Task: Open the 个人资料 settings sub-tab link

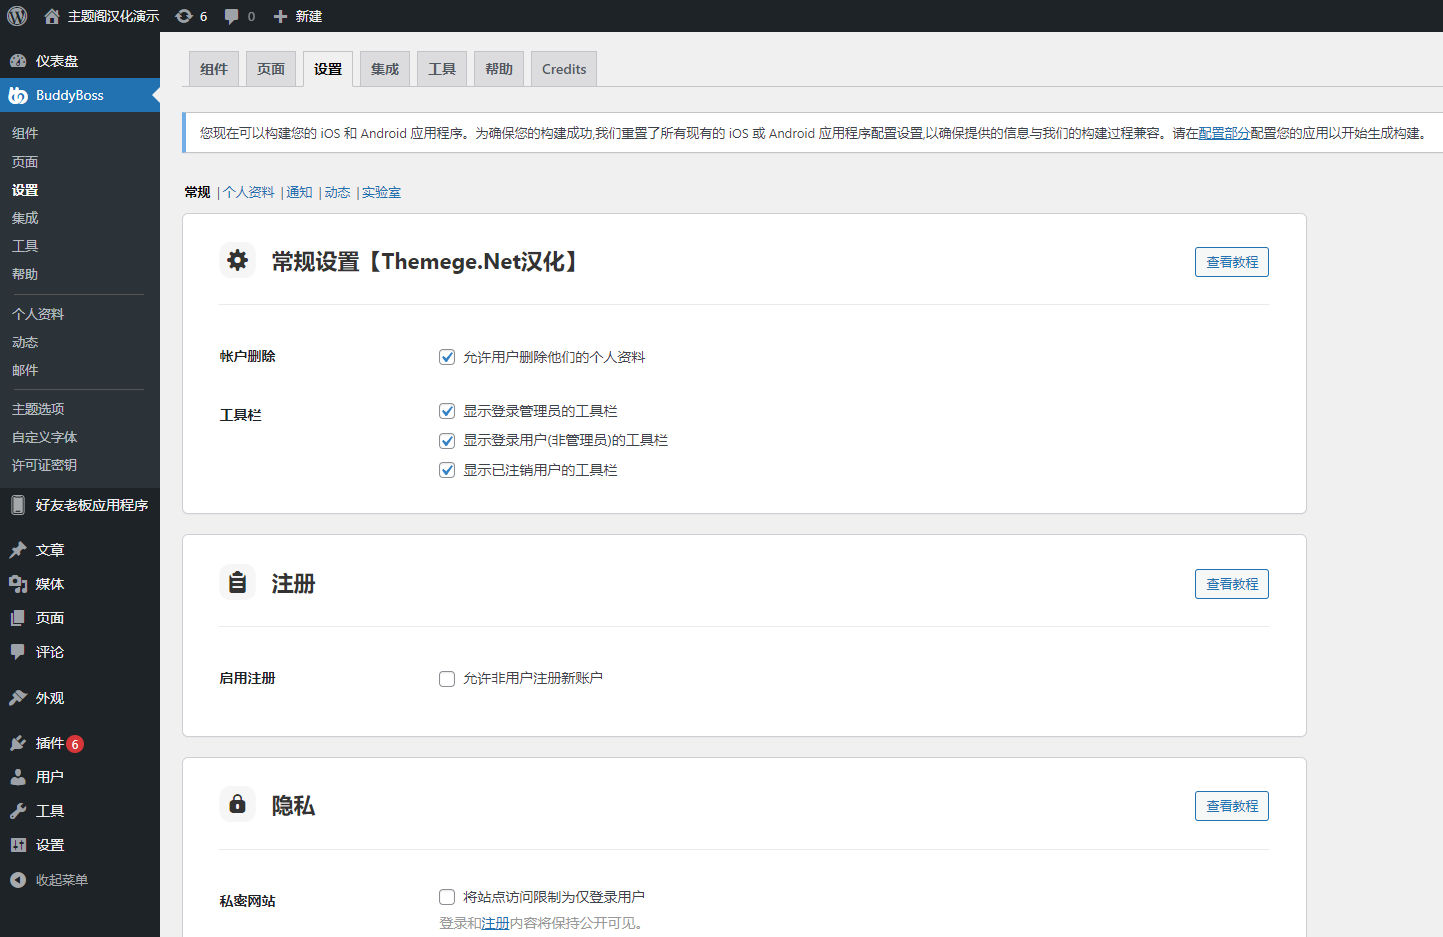Action: 249,192
